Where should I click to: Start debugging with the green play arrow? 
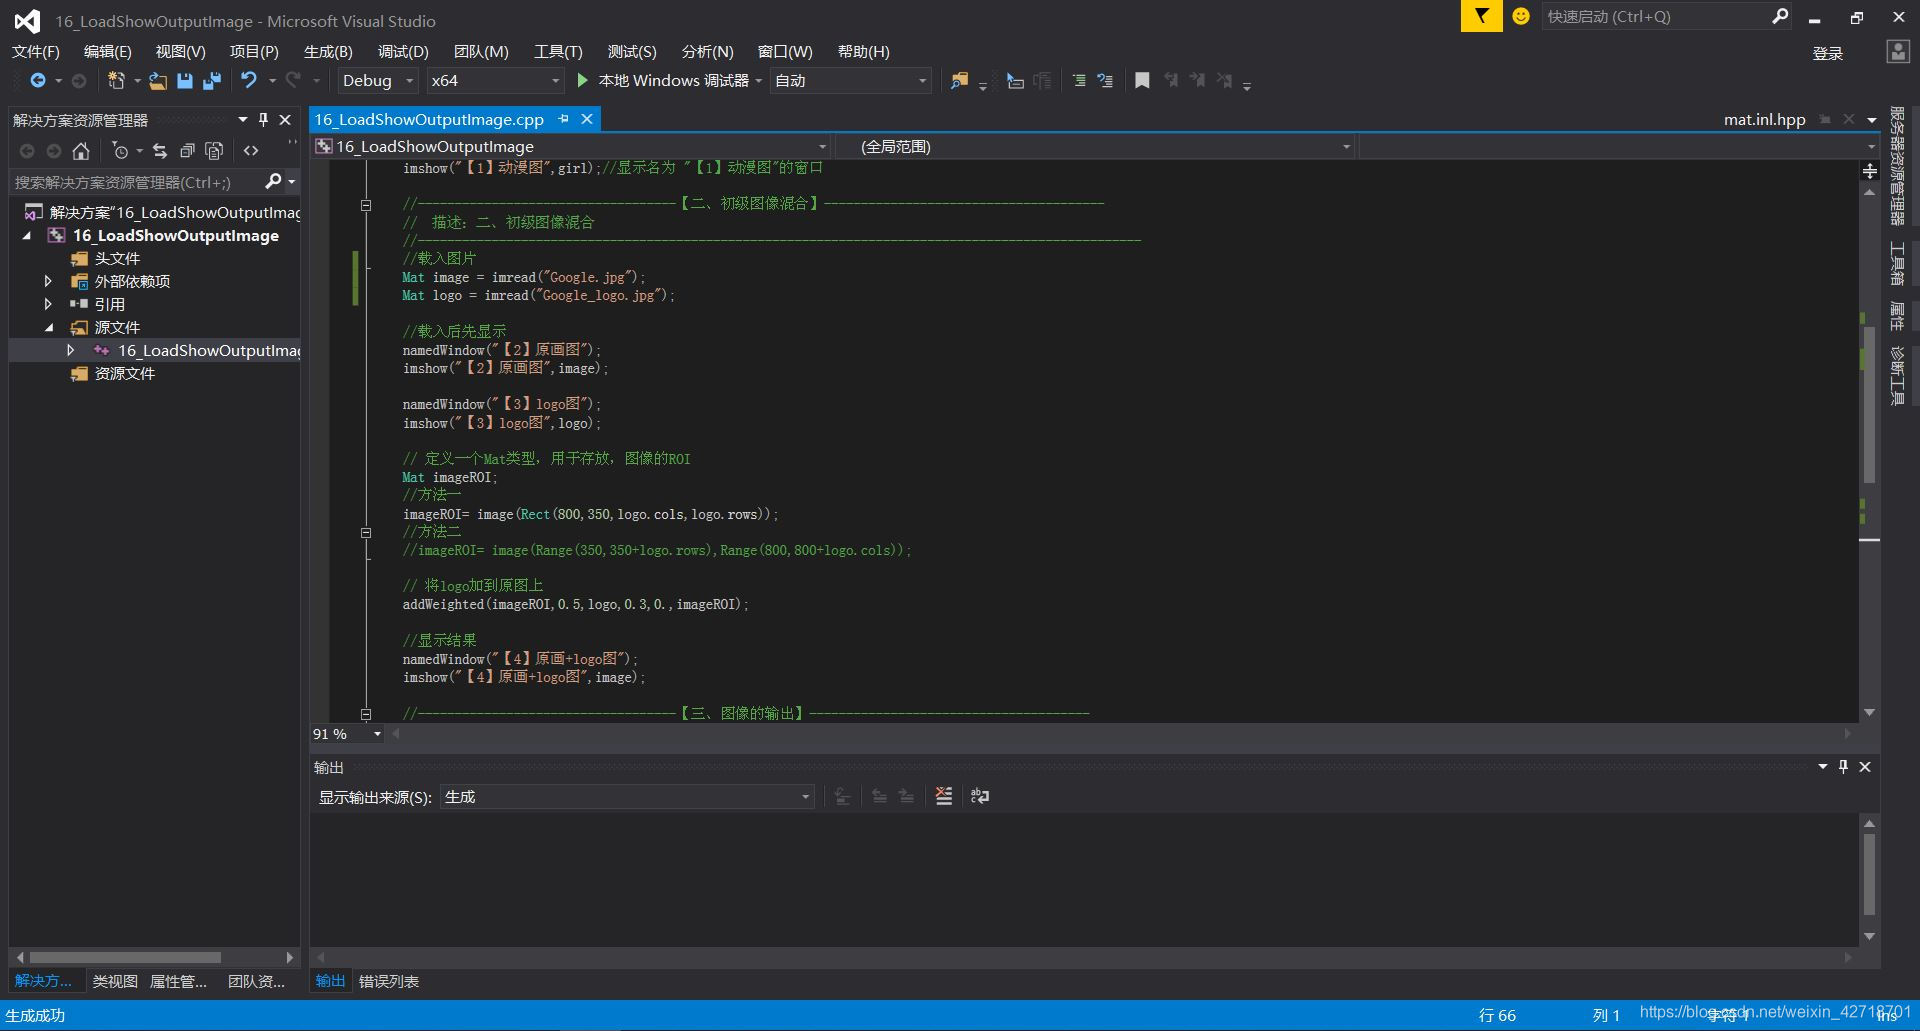583,80
